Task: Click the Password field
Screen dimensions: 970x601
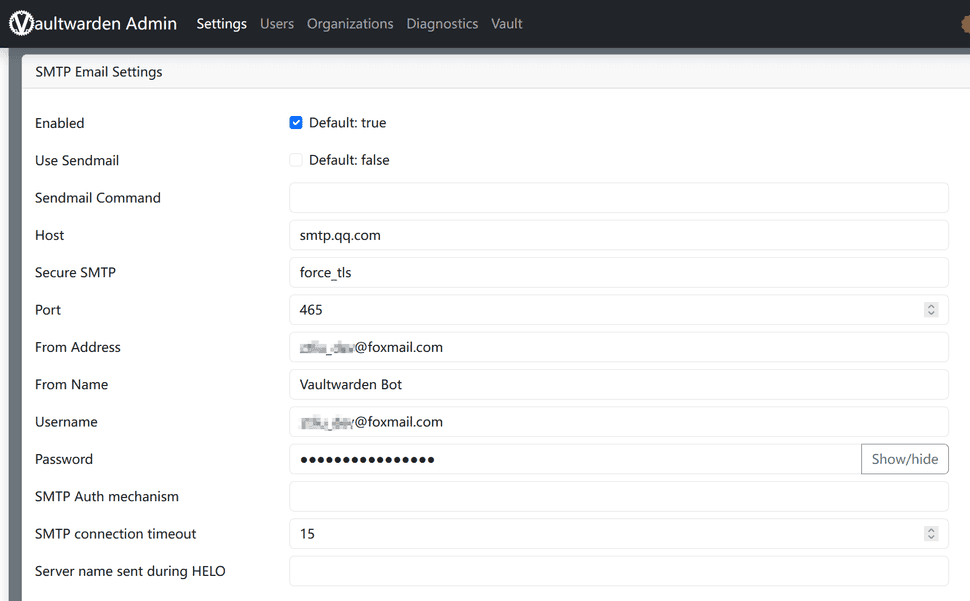Action: [x=575, y=459]
